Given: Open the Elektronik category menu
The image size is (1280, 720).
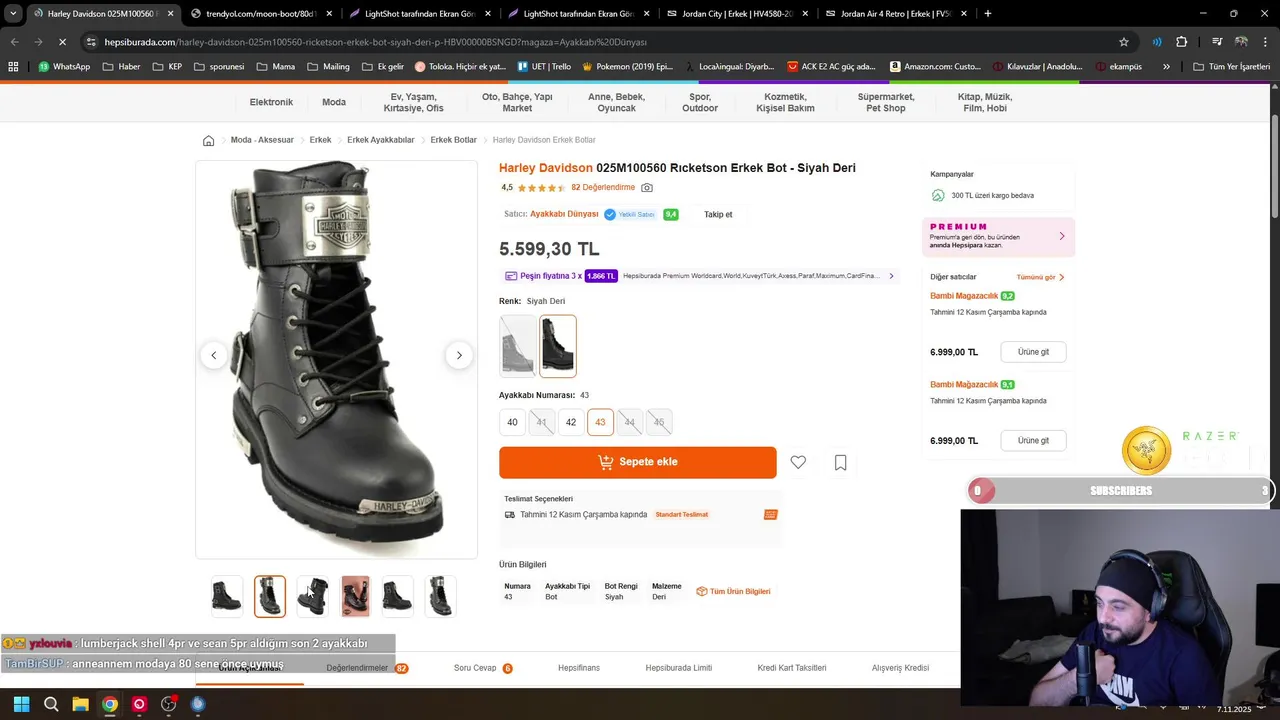Looking at the screenshot, I should click(271, 102).
